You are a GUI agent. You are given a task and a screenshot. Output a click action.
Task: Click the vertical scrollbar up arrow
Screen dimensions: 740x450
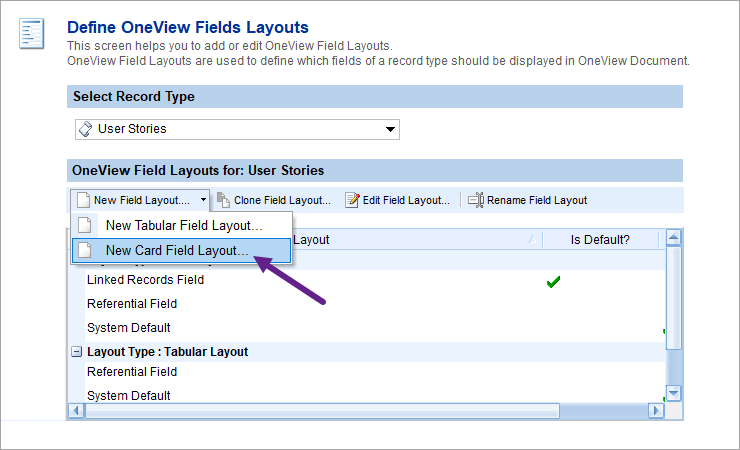[x=673, y=237]
